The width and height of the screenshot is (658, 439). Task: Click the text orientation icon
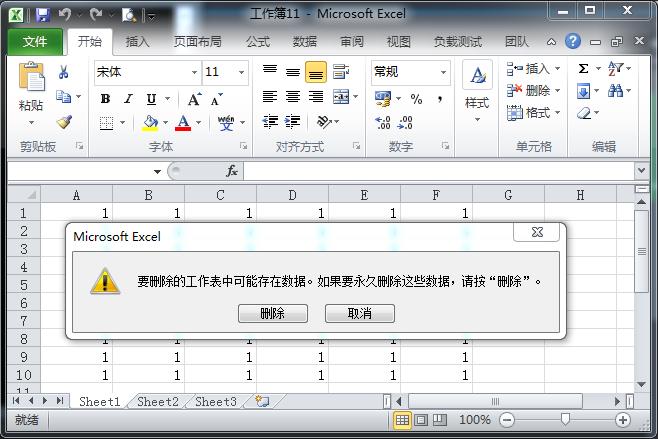(x=324, y=122)
